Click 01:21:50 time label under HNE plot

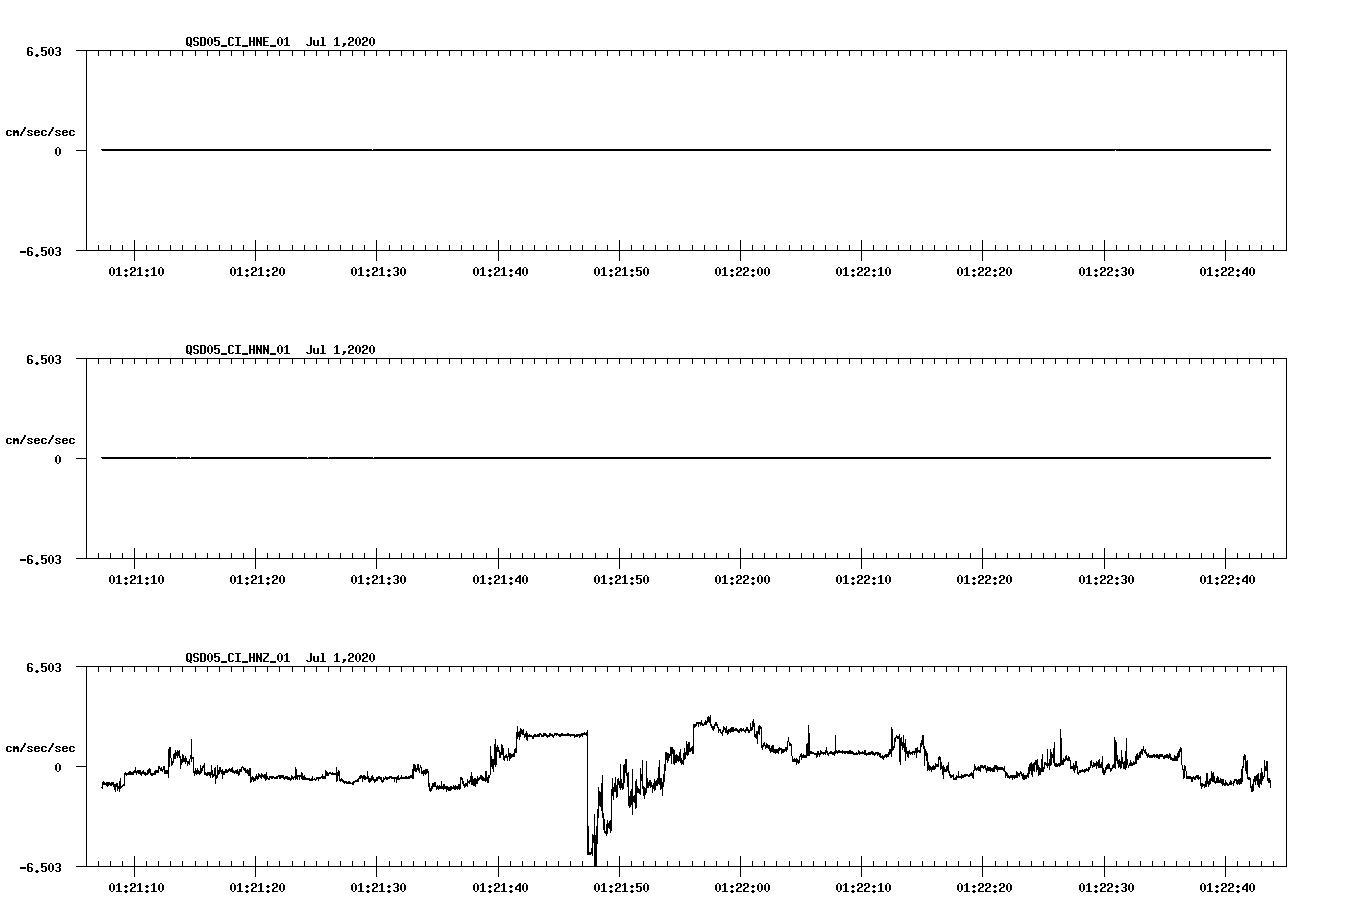click(621, 272)
